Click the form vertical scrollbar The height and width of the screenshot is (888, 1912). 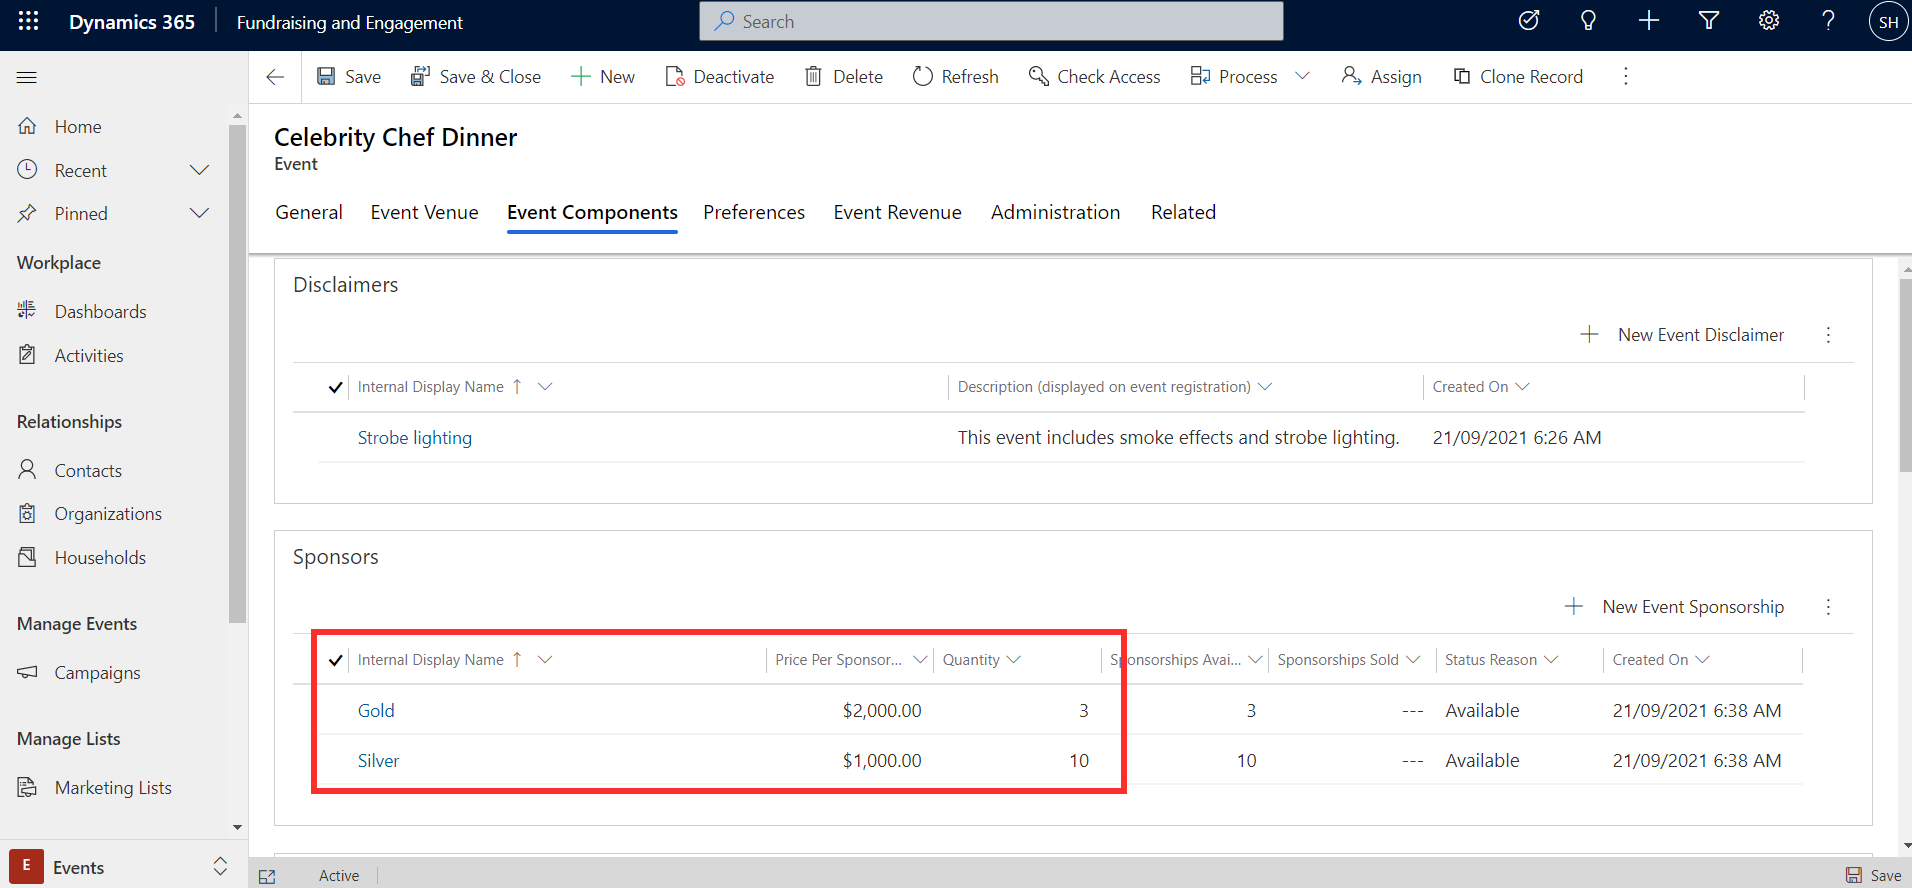coord(1905,375)
